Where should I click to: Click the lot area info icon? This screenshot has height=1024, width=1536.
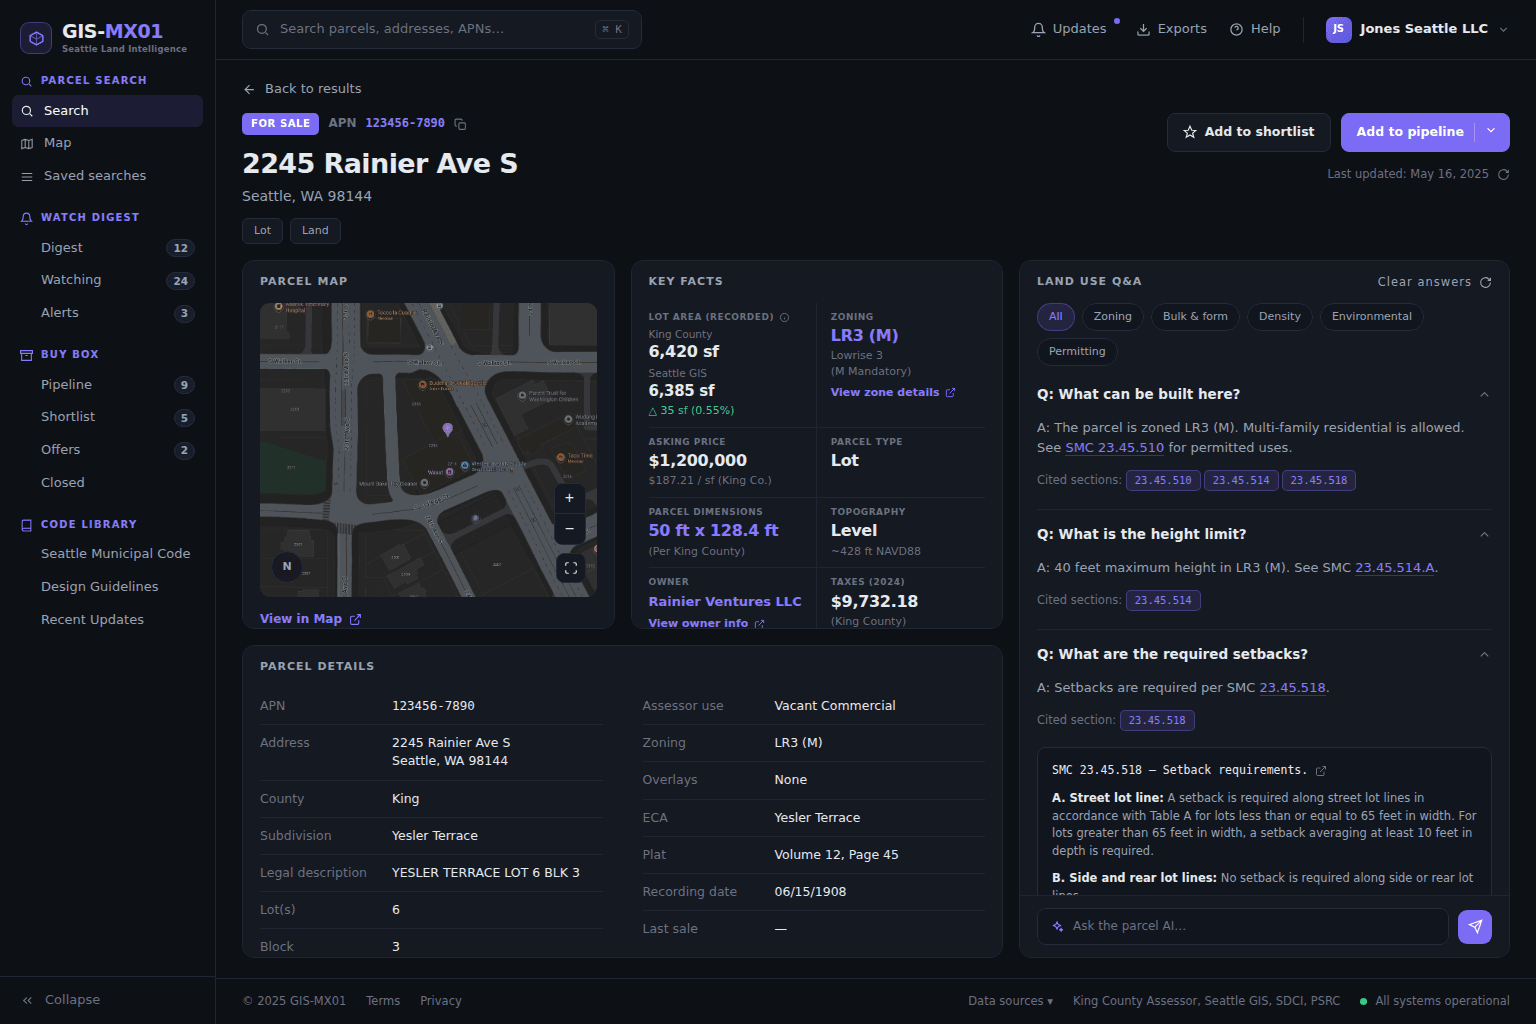point(785,317)
